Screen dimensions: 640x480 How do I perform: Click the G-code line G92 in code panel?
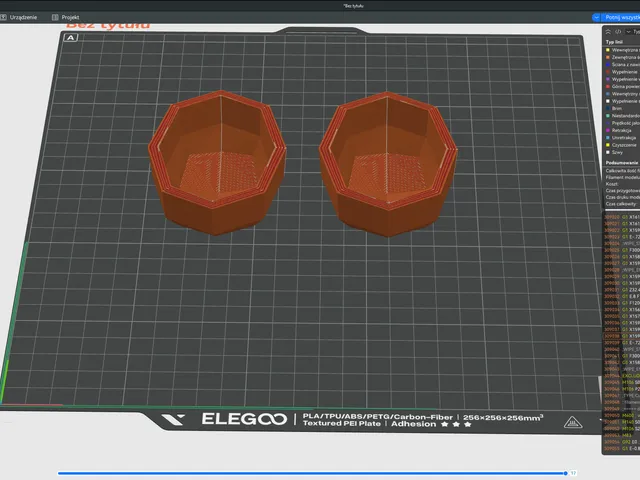[622, 442]
